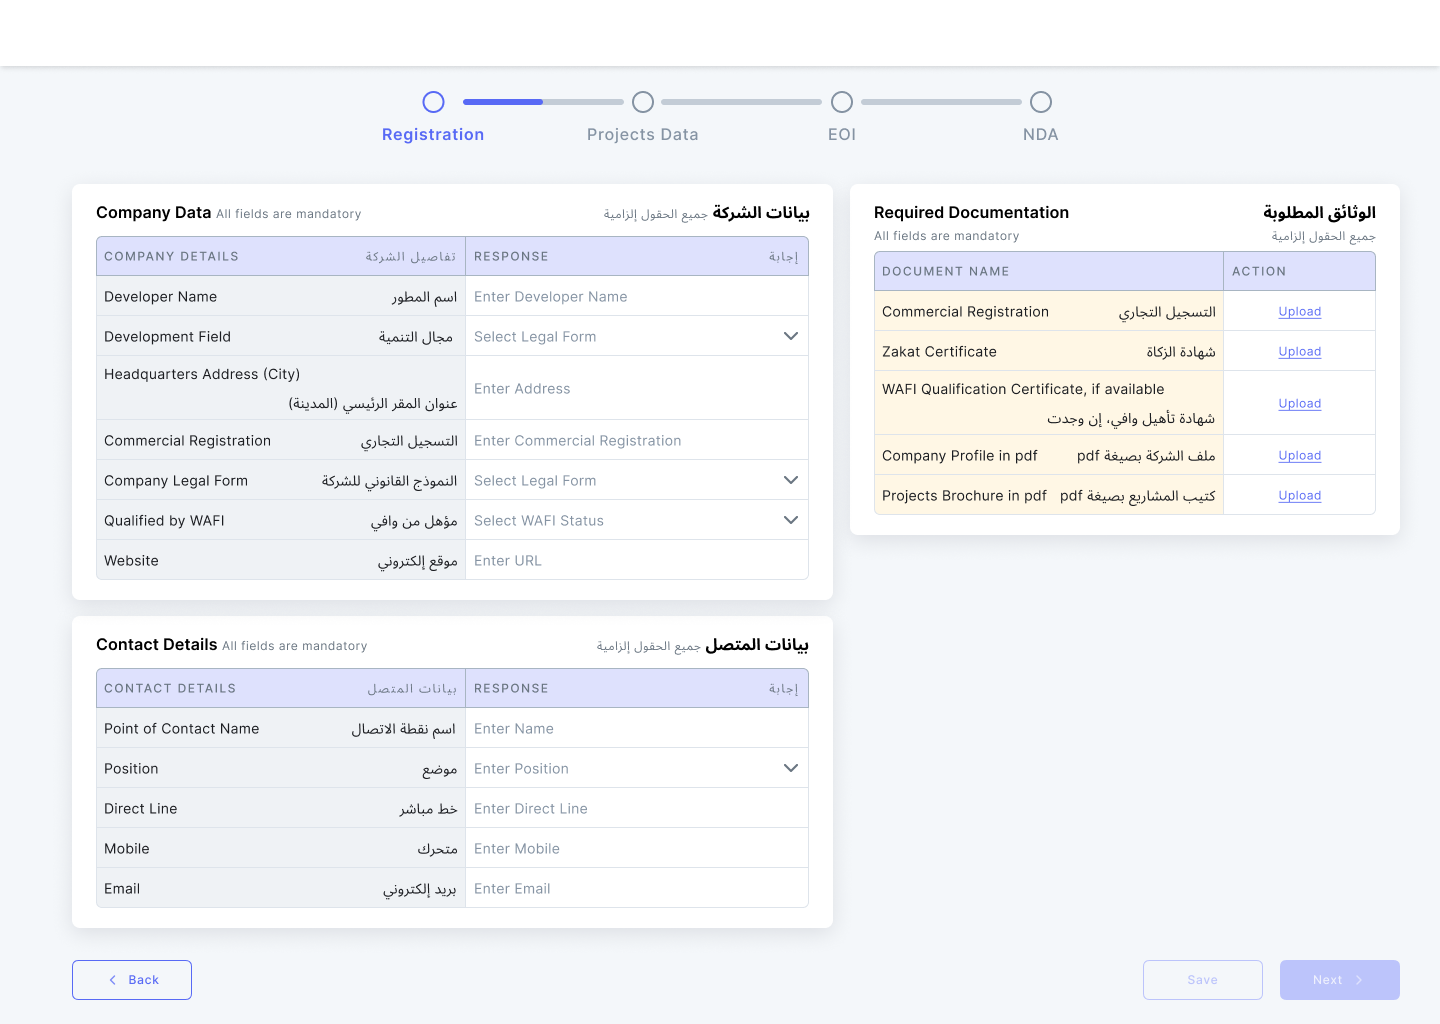Click the back chevron icon on Back button

pyautogui.click(x=113, y=980)
